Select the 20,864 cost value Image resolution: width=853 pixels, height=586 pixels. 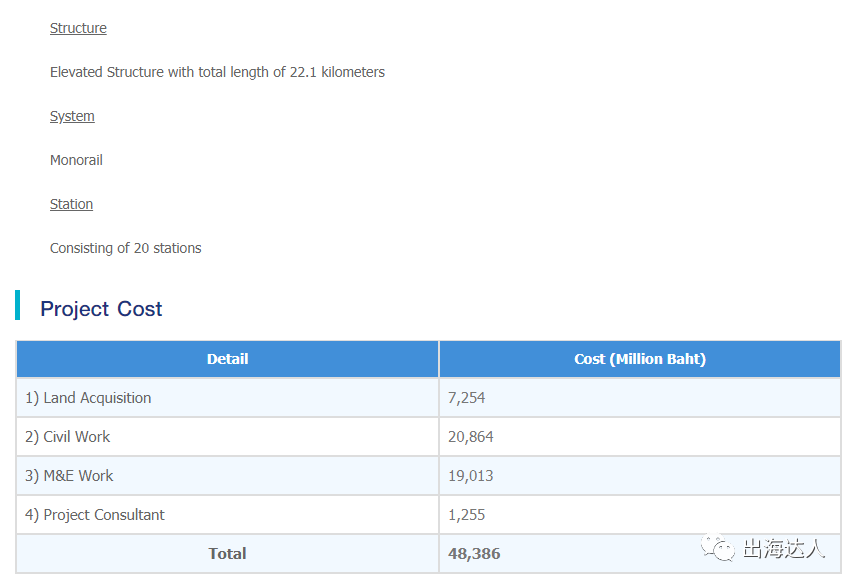pos(471,437)
